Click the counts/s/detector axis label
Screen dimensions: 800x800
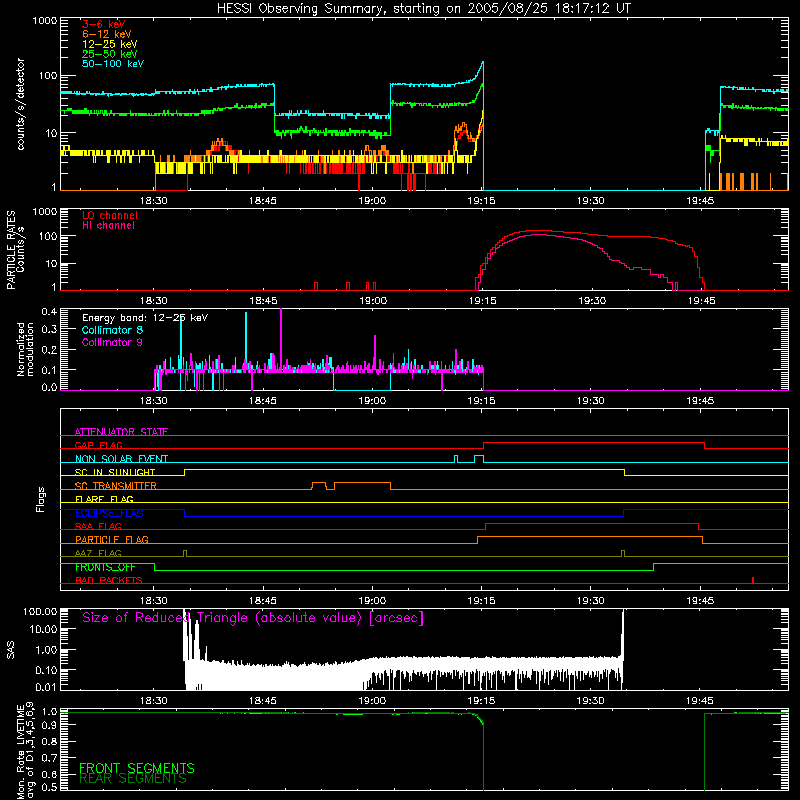20,104
